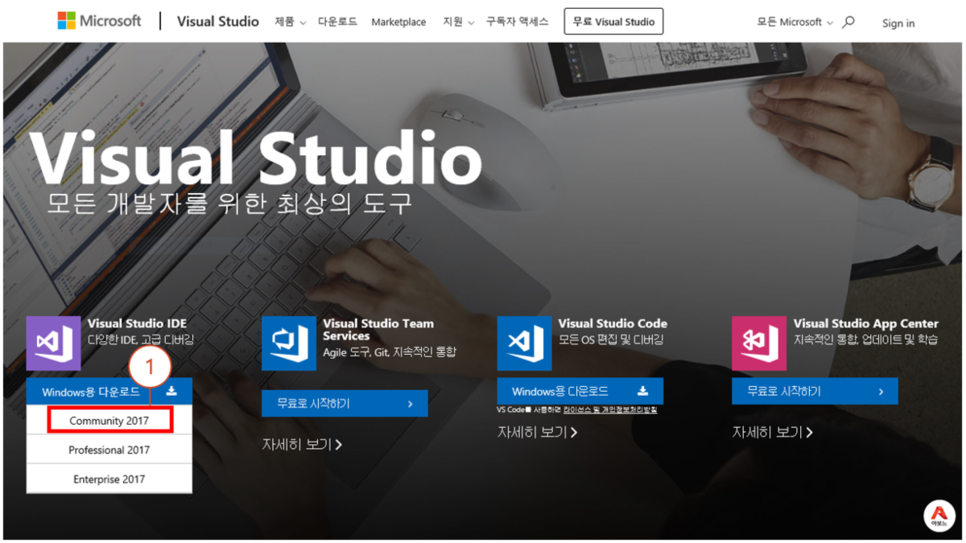Screen dimensions: 966x543
Task: Open the VS Code license and privacy link
Action: [x=610, y=410]
